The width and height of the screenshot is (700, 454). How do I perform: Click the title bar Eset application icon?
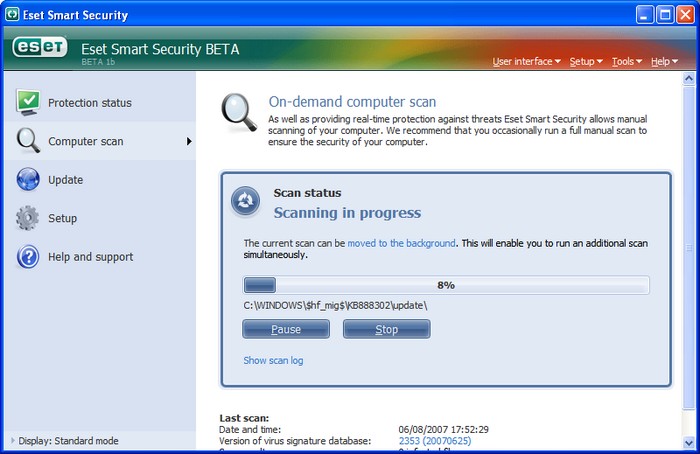point(12,15)
